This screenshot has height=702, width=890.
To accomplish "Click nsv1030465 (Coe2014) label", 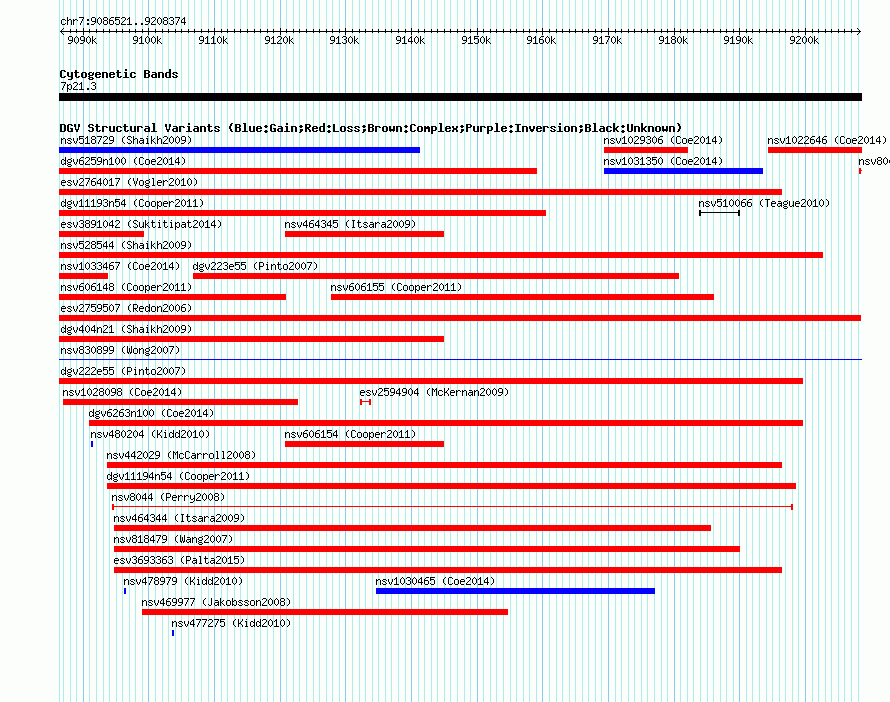I will (x=435, y=581).
